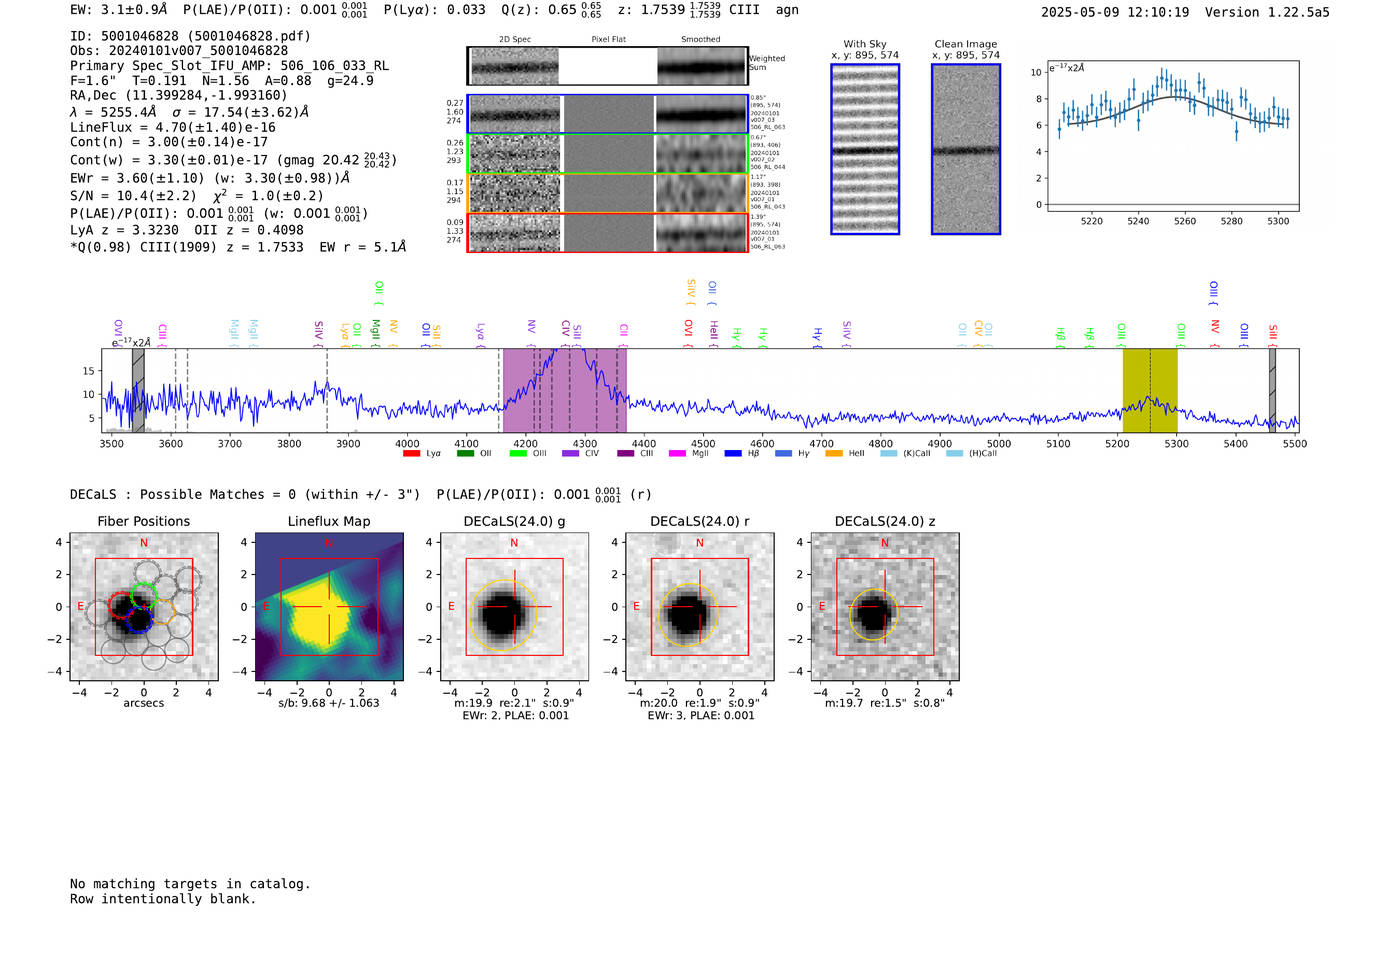The width and height of the screenshot is (1400, 953).
Task: Select the green-bordered 2D spectrum fiber row
Action: point(608,154)
